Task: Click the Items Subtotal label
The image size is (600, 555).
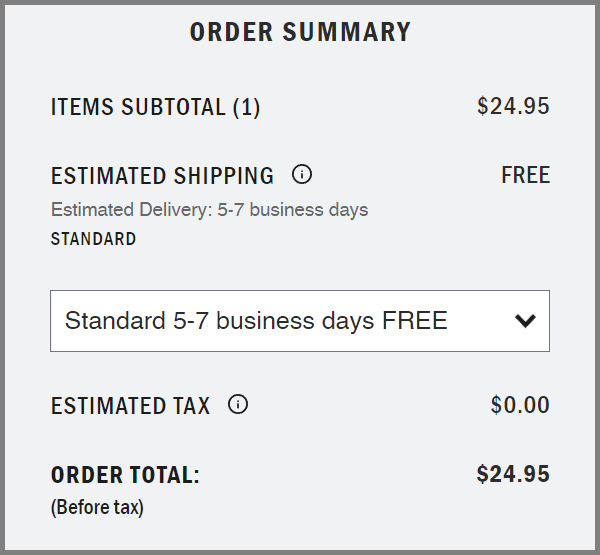Action: coord(139,107)
